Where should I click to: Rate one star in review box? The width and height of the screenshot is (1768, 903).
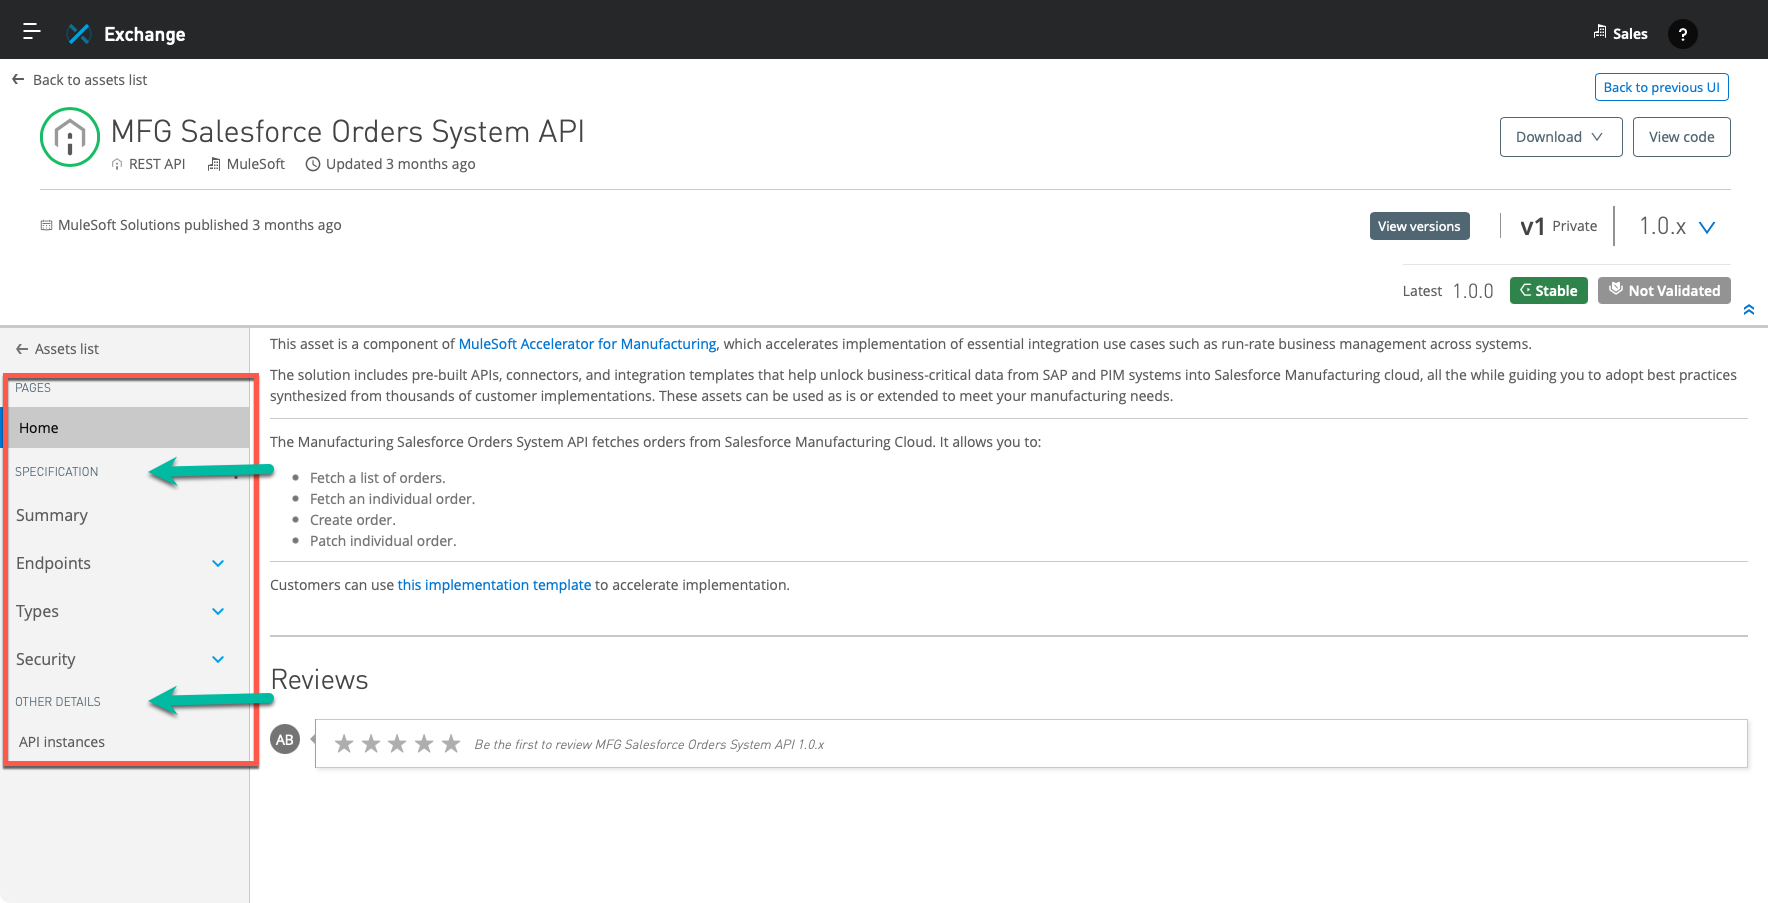[x=344, y=743]
